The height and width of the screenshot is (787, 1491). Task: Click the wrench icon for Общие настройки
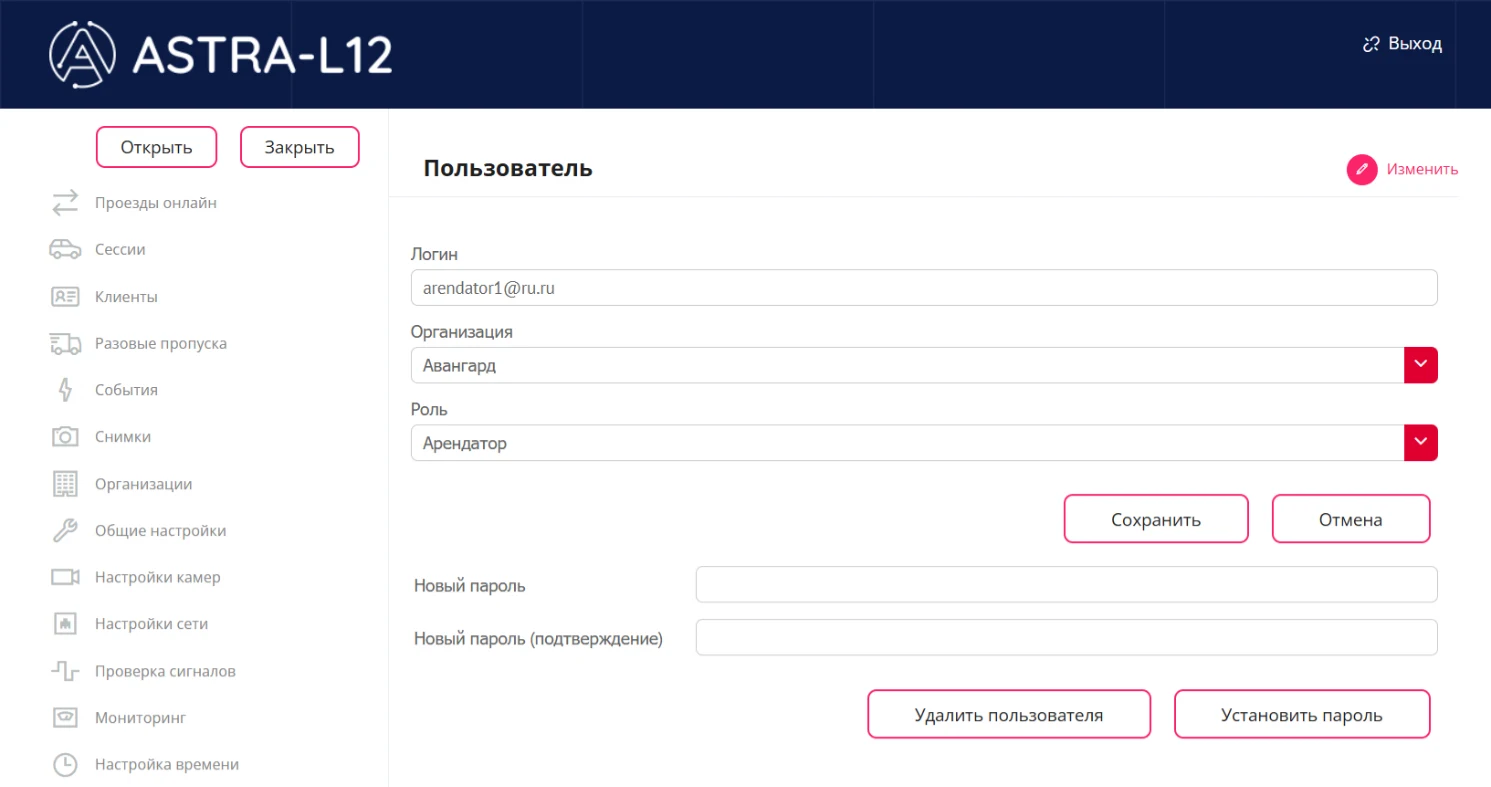coord(65,531)
